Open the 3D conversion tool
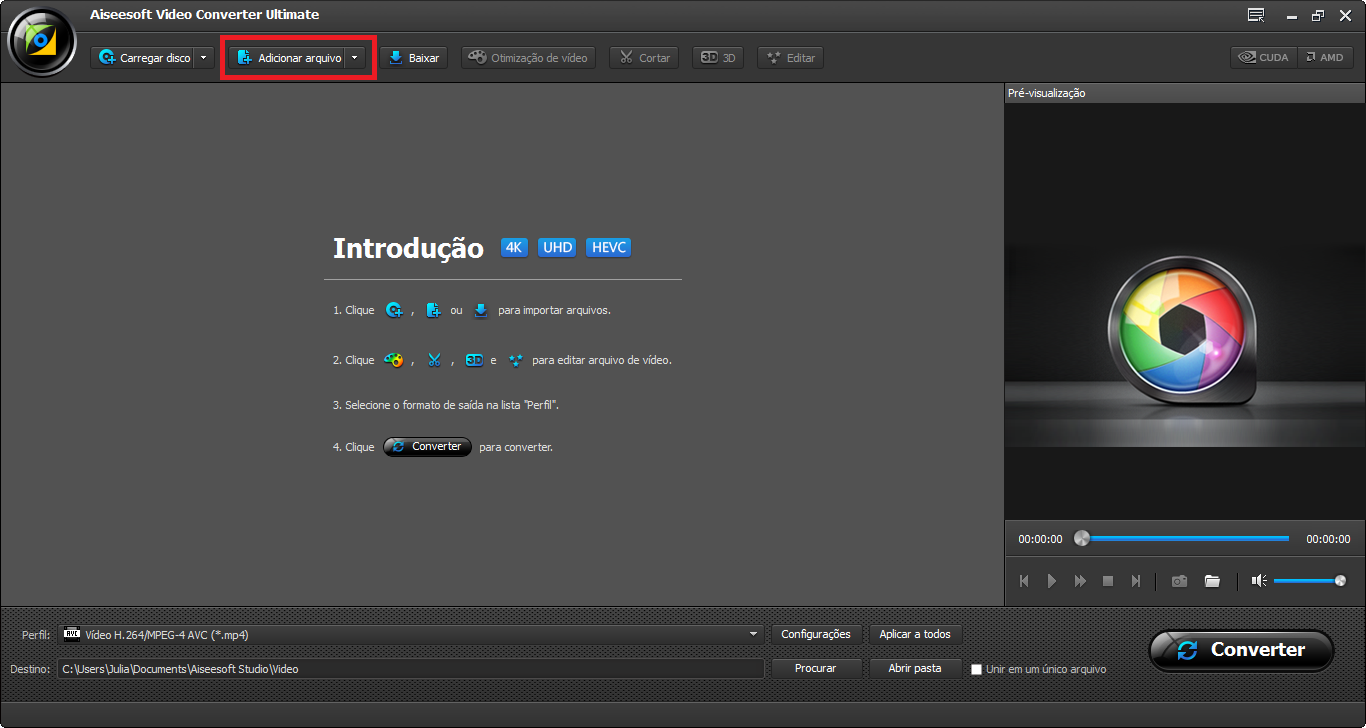 [x=717, y=57]
